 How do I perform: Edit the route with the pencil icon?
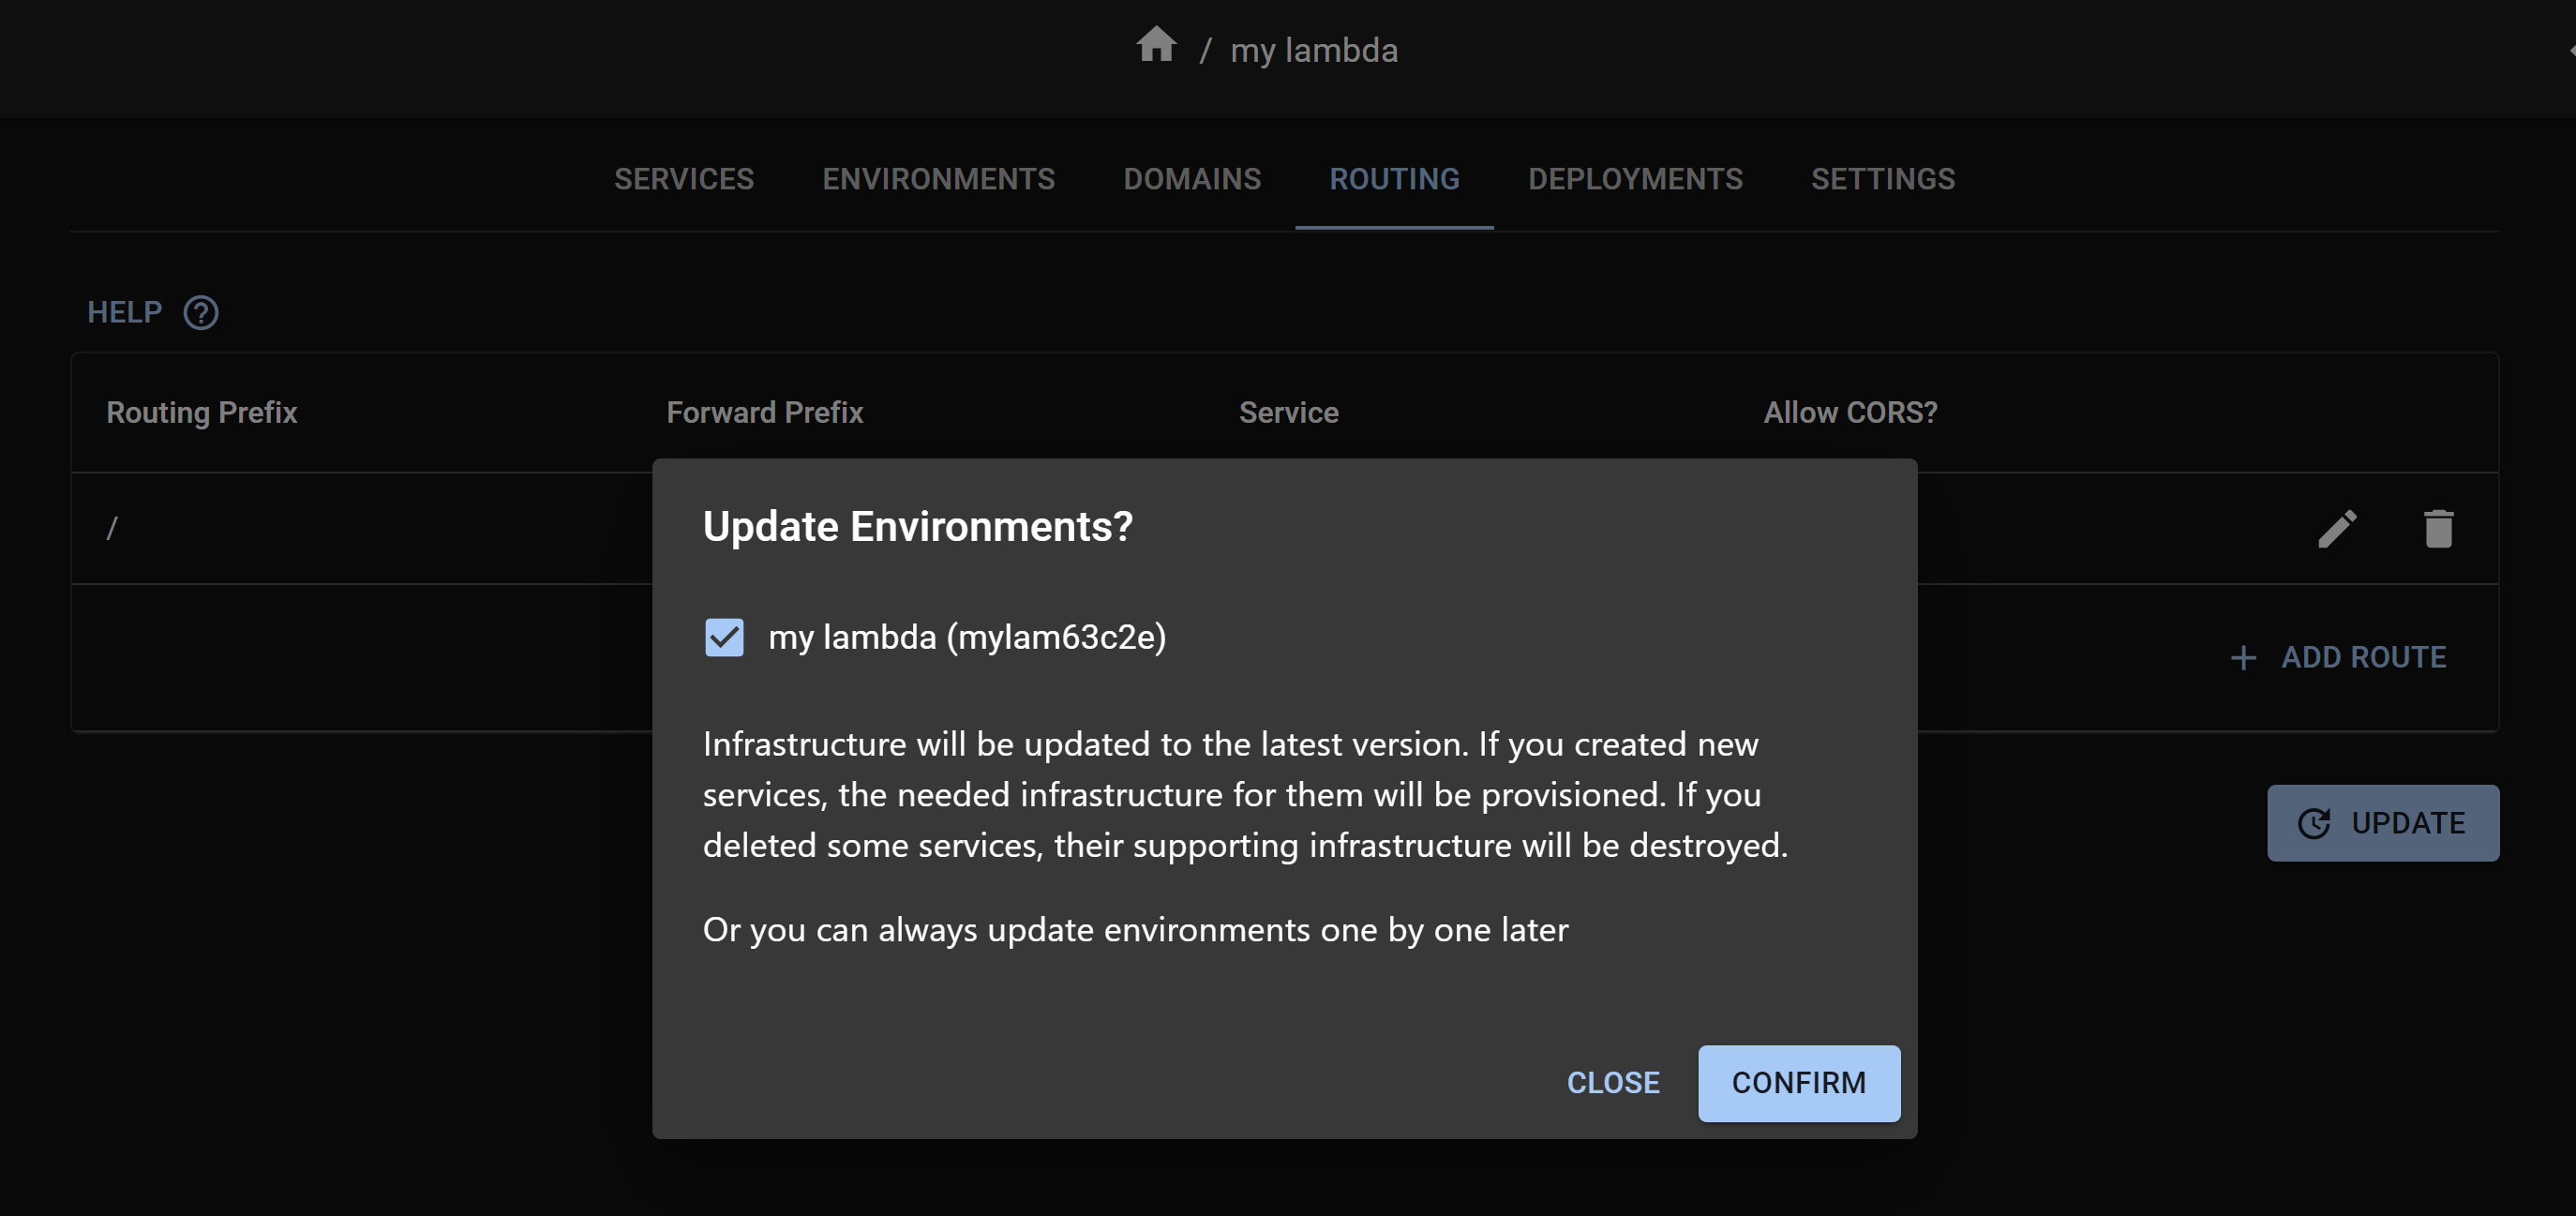[2337, 529]
